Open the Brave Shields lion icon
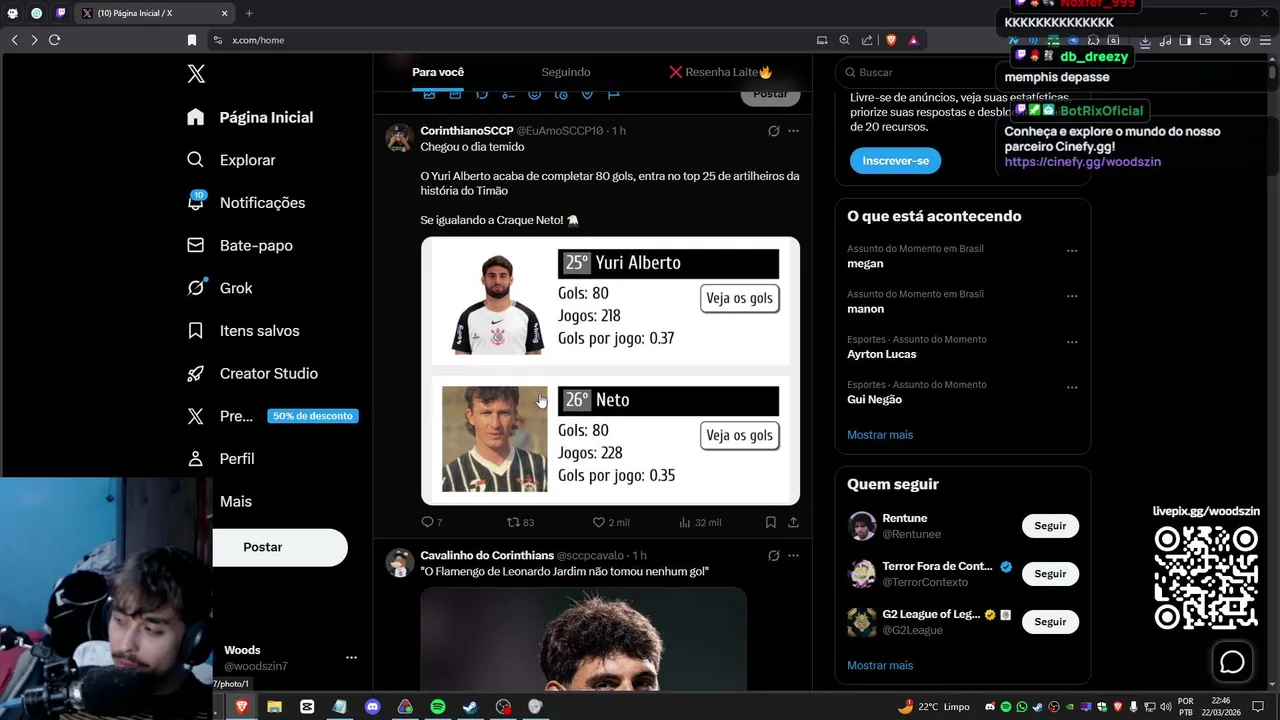The width and height of the screenshot is (1280, 720). point(891,40)
